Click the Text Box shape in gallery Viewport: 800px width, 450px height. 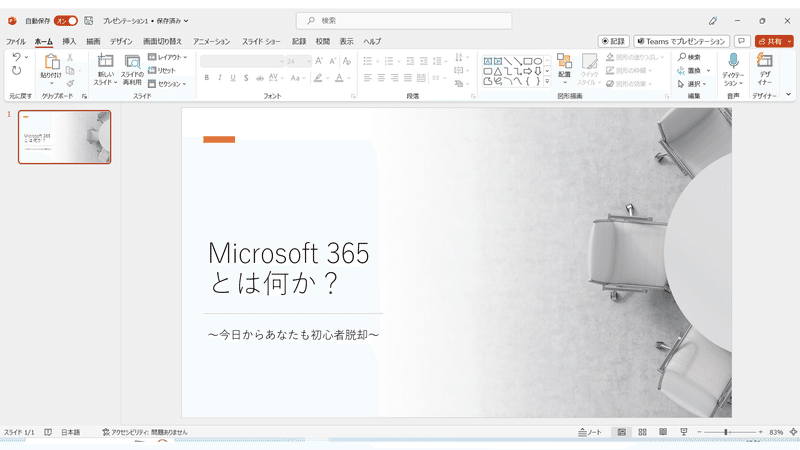(x=488, y=61)
